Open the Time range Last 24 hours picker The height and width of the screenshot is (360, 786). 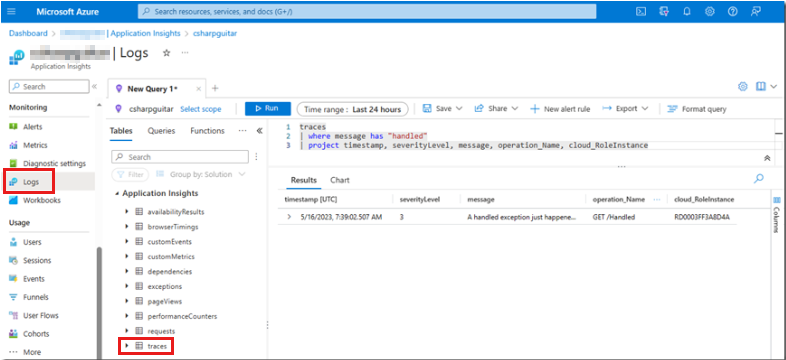coord(352,109)
